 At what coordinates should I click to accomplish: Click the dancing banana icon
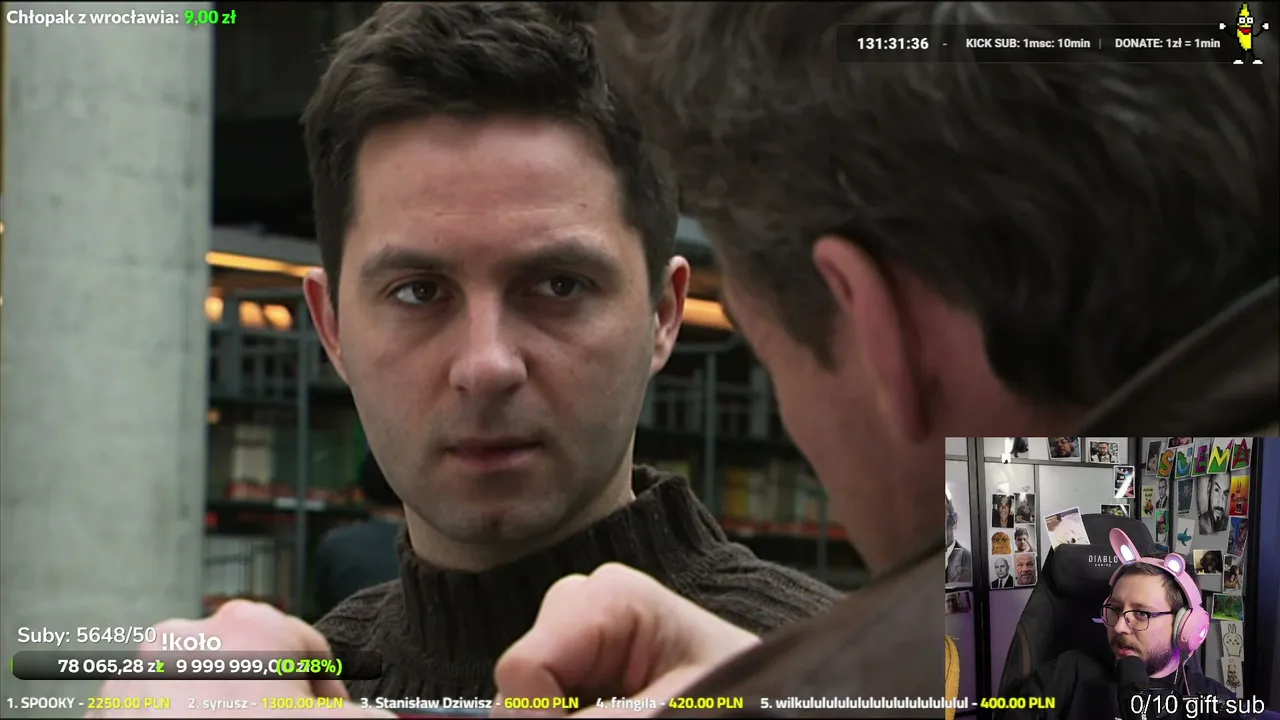tap(1245, 34)
